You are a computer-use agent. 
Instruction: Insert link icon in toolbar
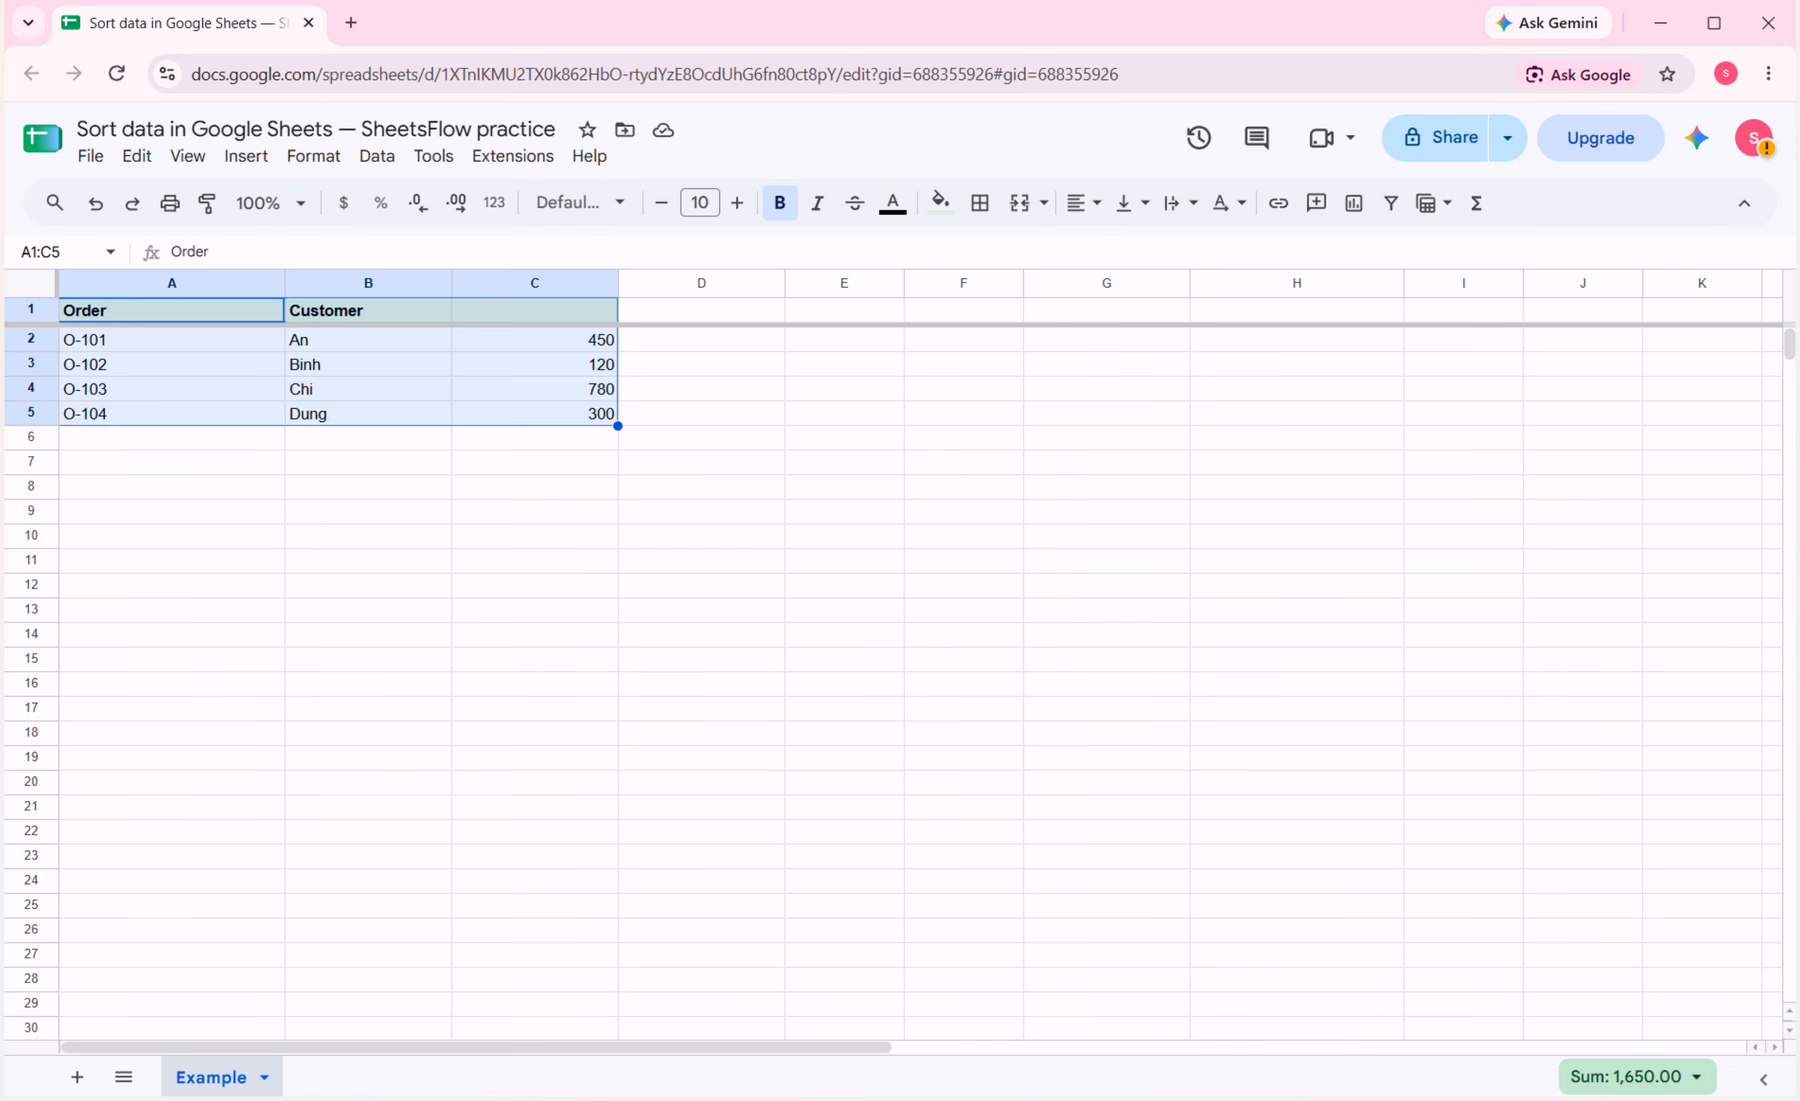(x=1278, y=203)
